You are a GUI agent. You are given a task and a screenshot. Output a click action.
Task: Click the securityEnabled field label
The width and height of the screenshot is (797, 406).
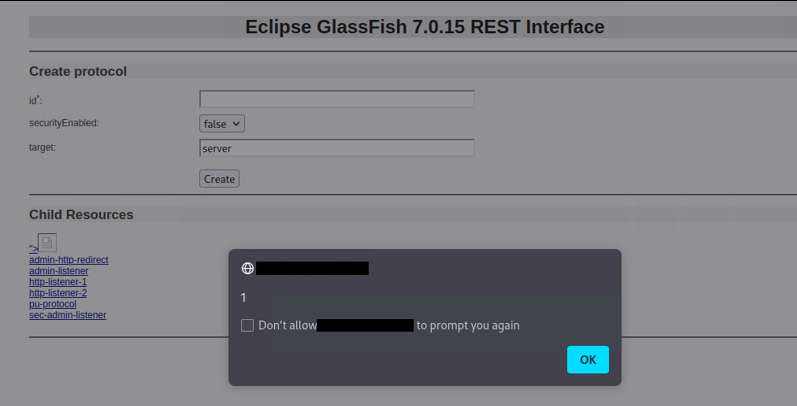coord(64,122)
